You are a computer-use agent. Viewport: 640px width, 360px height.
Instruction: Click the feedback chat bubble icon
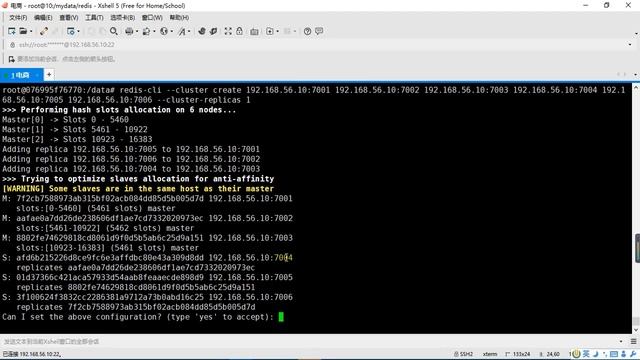(x=319, y=31)
